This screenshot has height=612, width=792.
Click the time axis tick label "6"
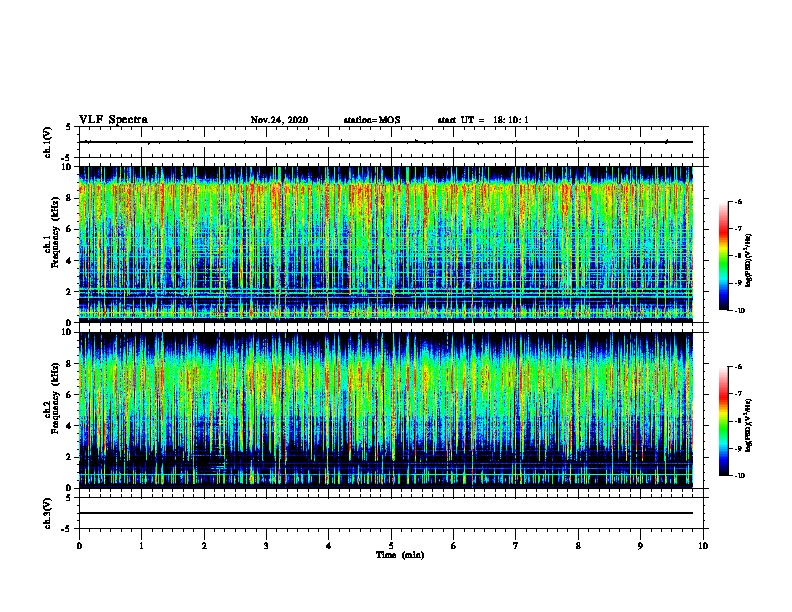(x=454, y=546)
